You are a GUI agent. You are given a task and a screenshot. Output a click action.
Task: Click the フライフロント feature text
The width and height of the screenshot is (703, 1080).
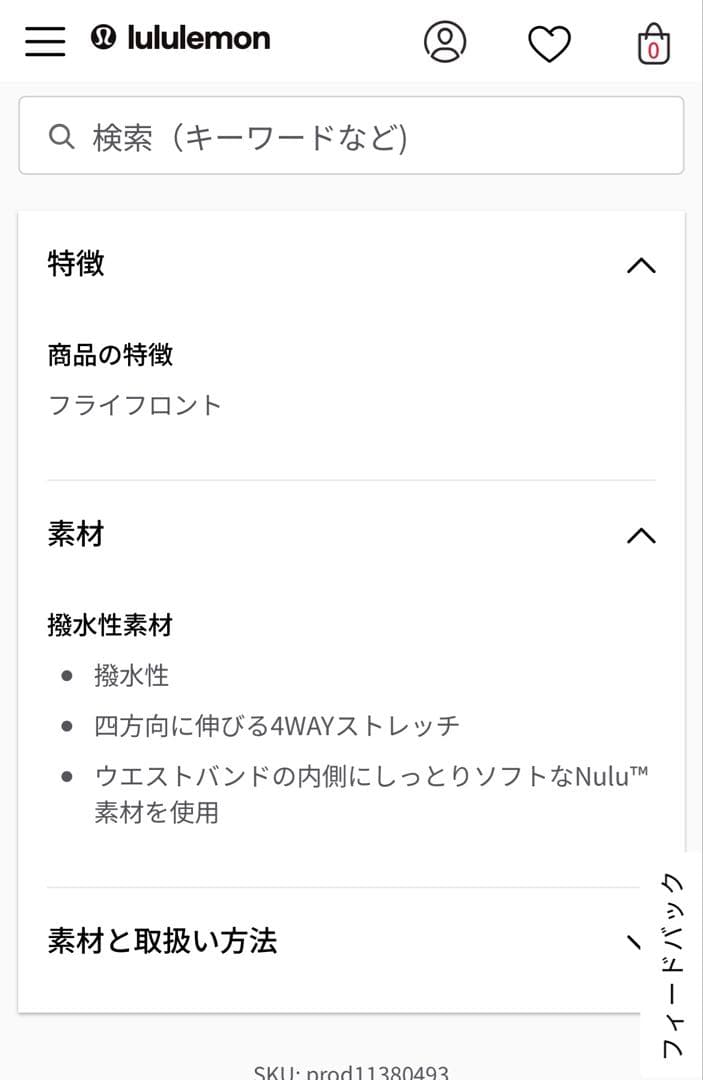coord(135,404)
